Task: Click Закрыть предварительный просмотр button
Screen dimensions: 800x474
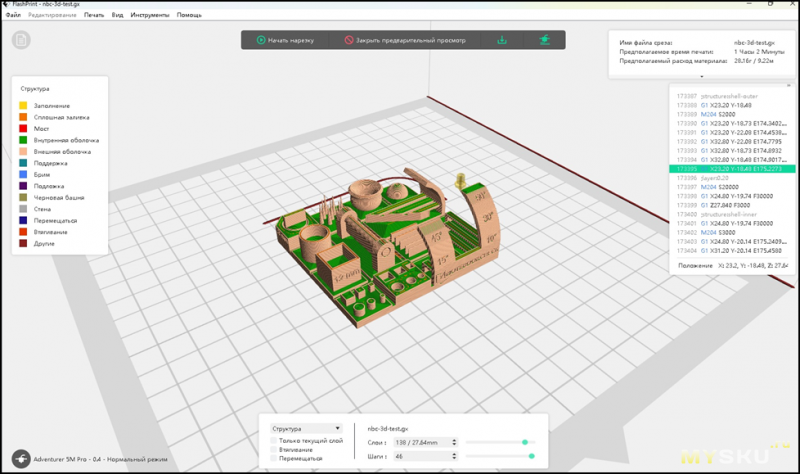Action: [403, 40]
